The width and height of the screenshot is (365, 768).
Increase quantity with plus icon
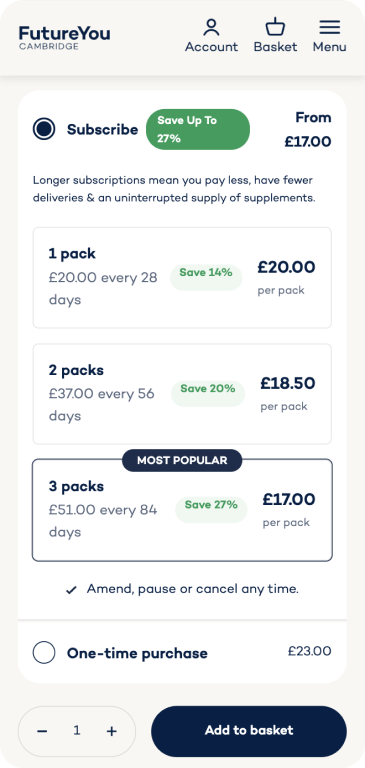pos(112,731)
